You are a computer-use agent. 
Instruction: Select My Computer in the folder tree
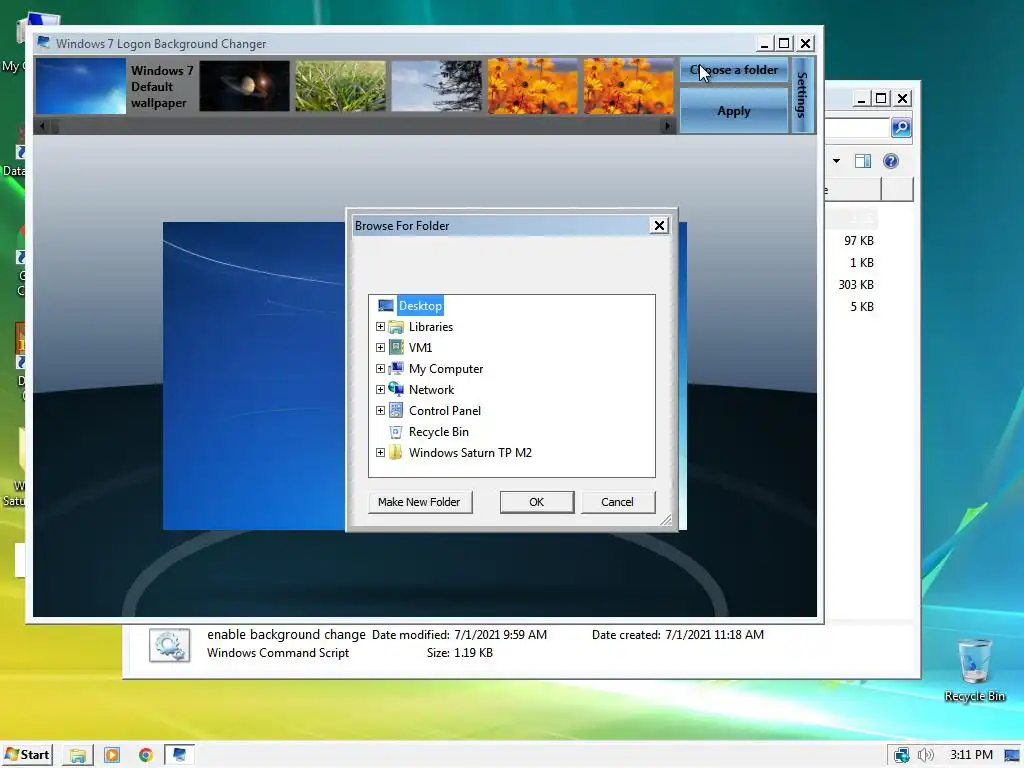click(x=446, y=368)
